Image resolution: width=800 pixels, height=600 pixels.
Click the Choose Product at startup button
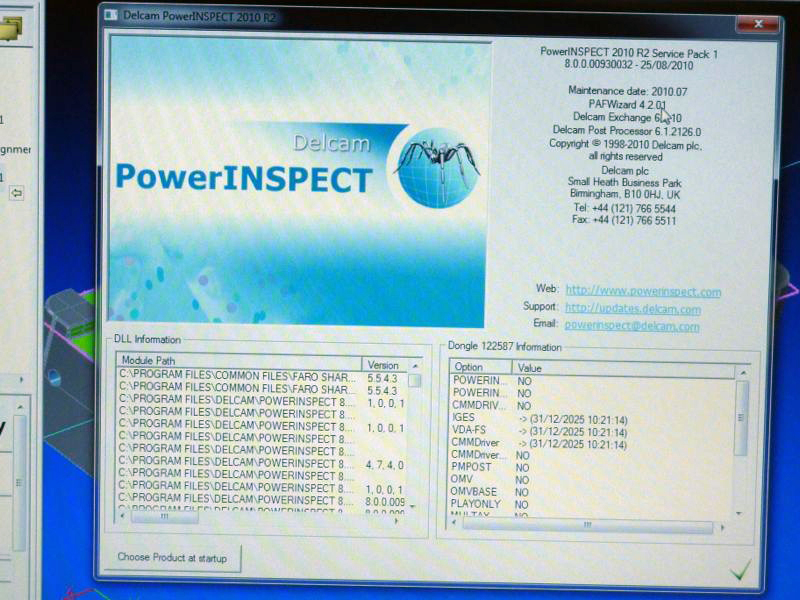[172, 558]
